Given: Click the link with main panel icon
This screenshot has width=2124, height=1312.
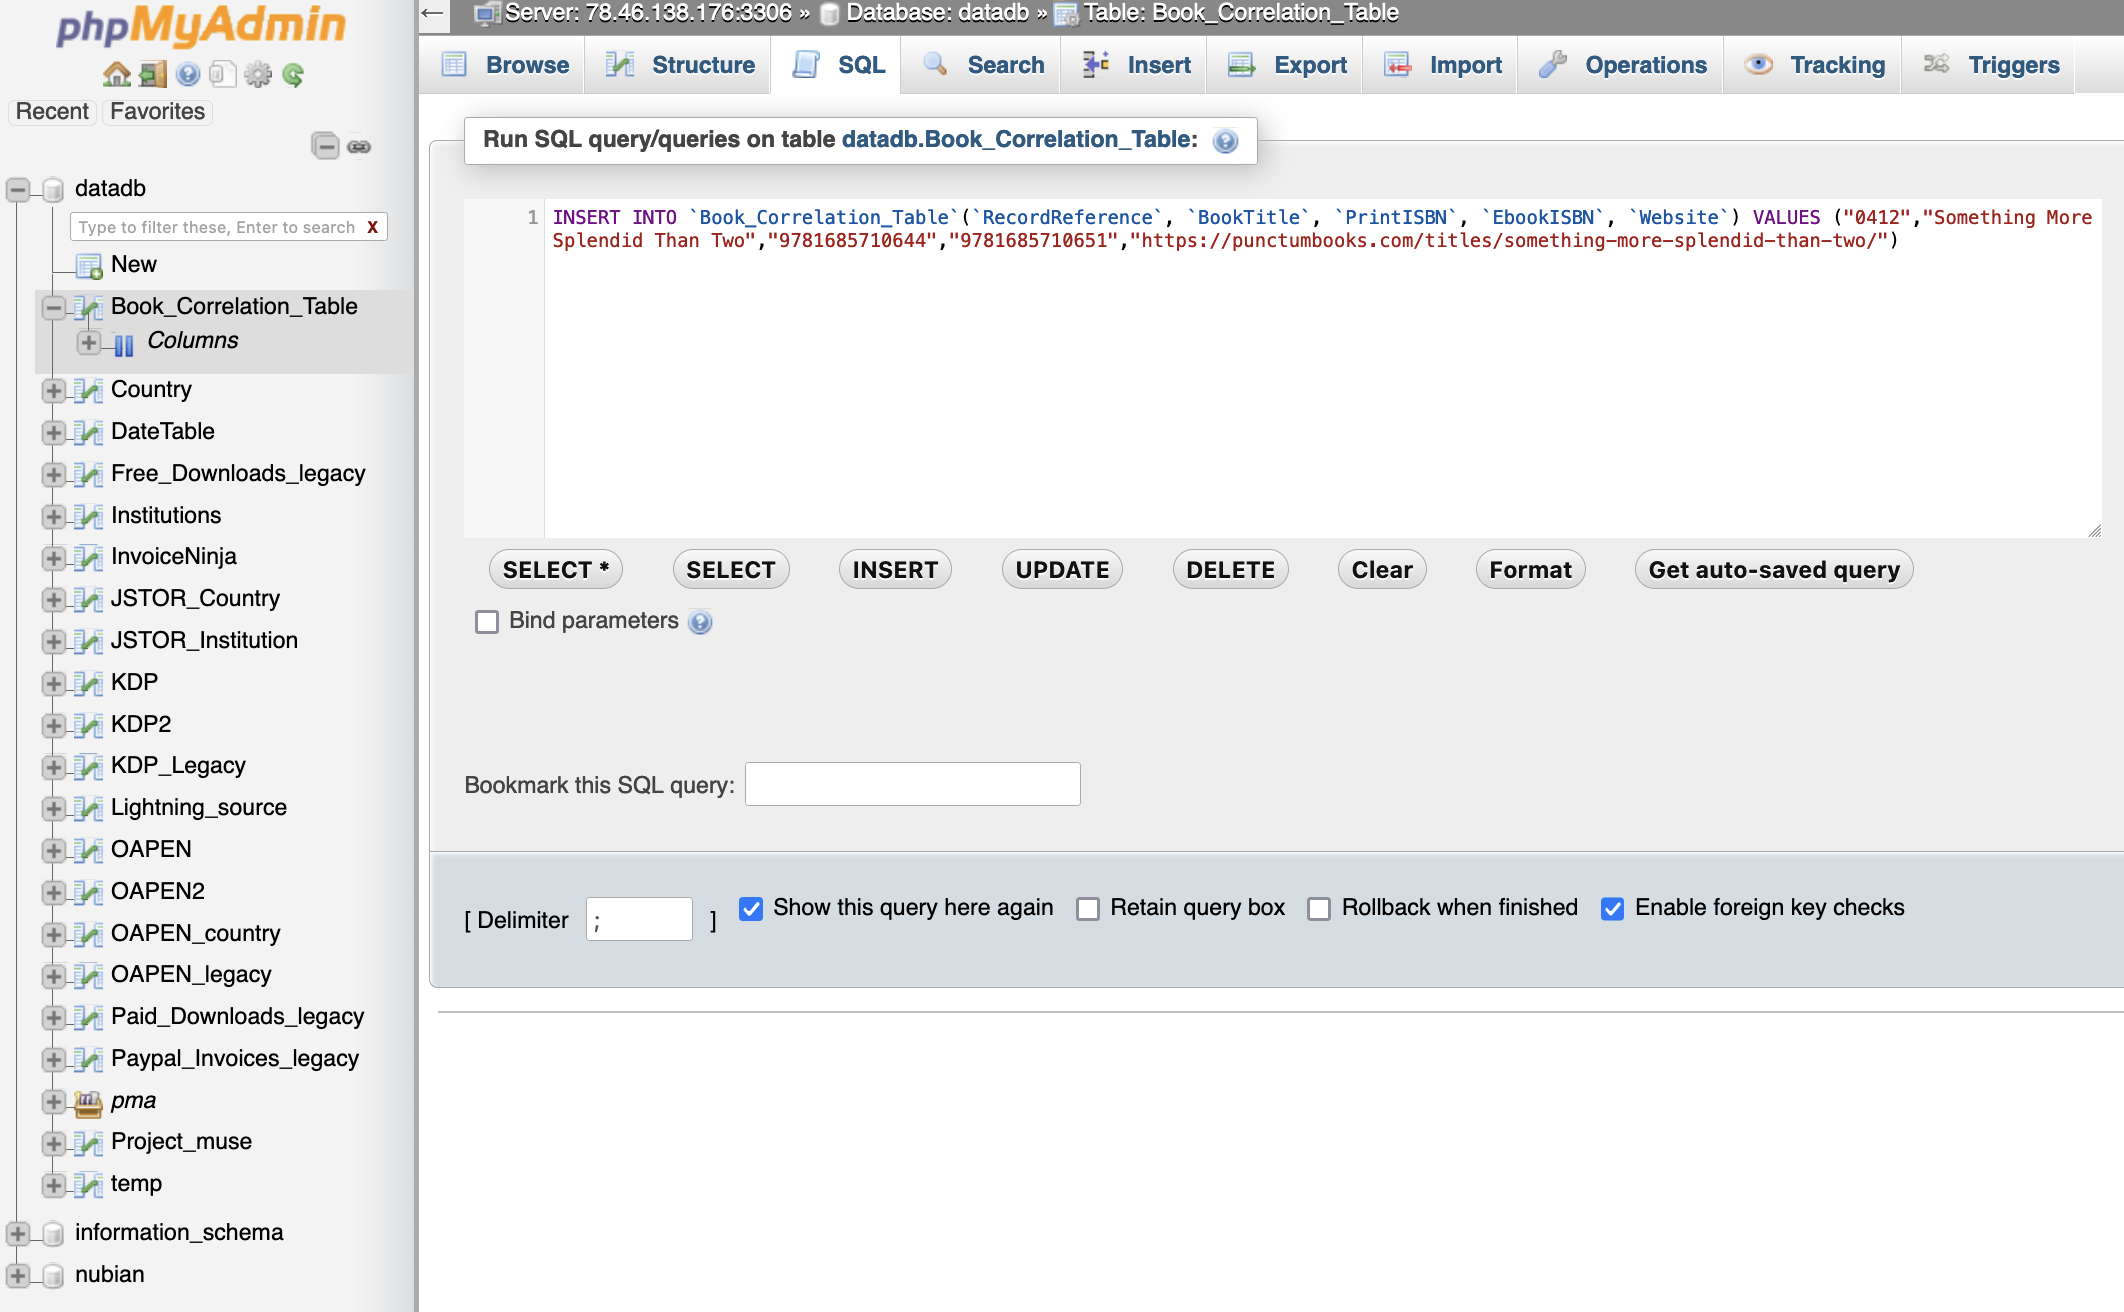Looking at the screenshot, I should [x=359, y=147].
